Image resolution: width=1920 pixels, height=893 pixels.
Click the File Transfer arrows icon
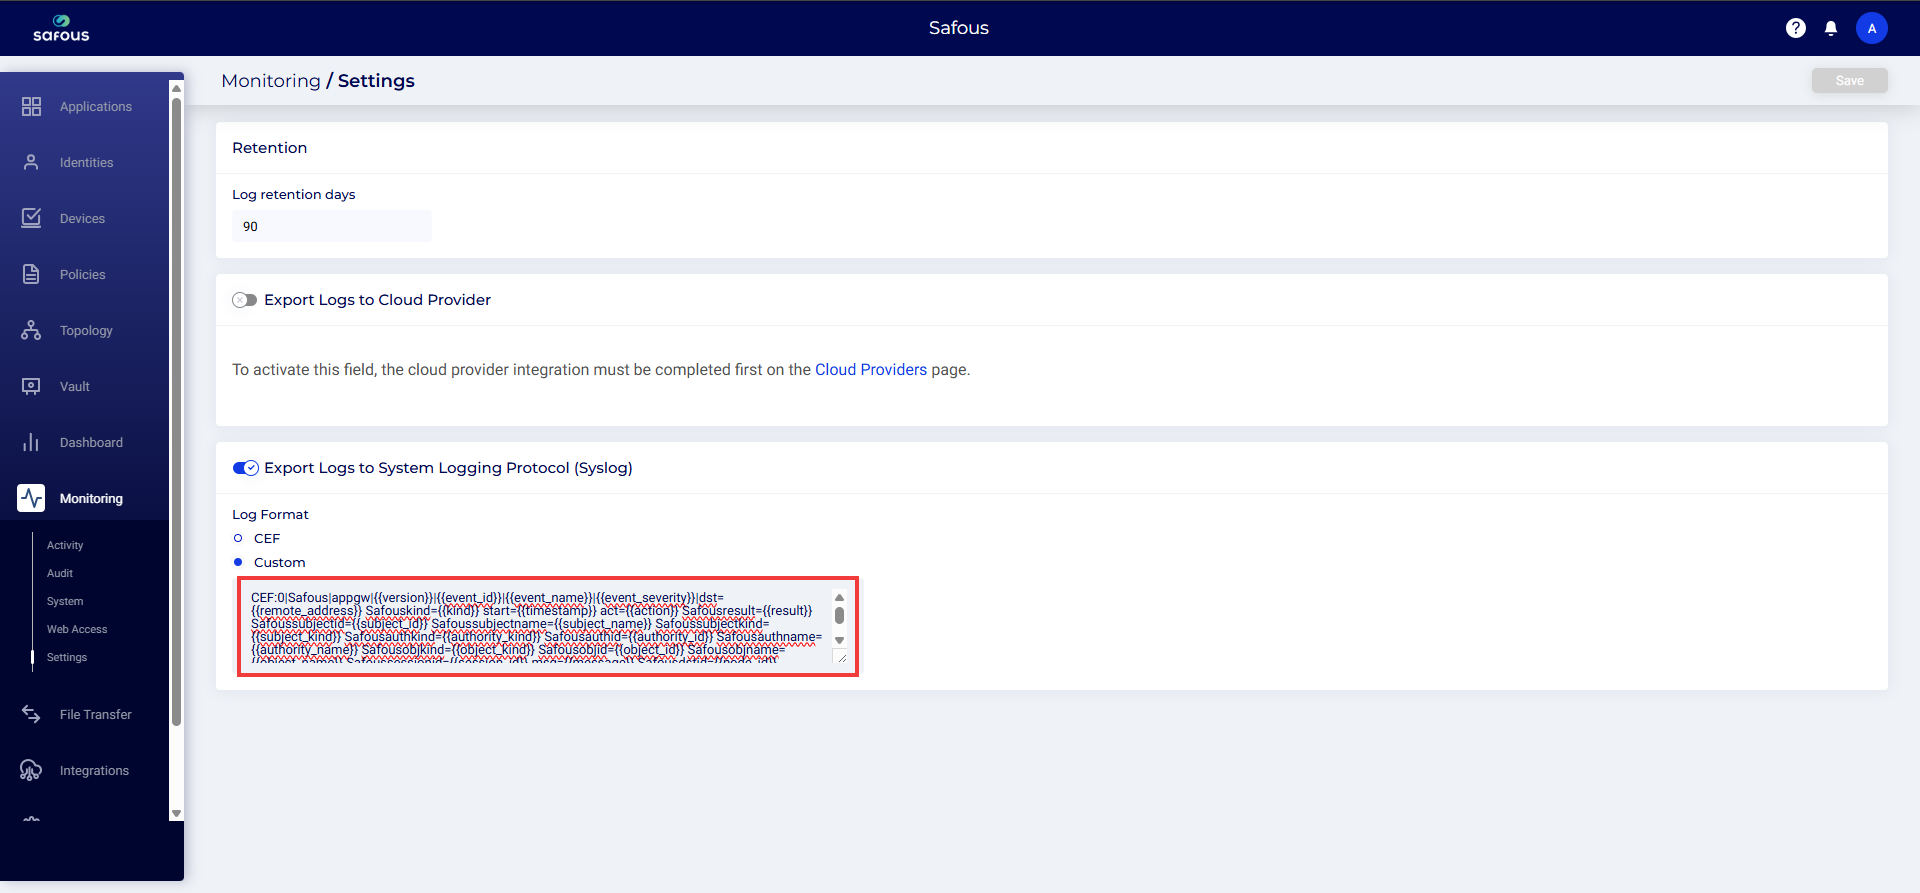click(x=31, y=714)
